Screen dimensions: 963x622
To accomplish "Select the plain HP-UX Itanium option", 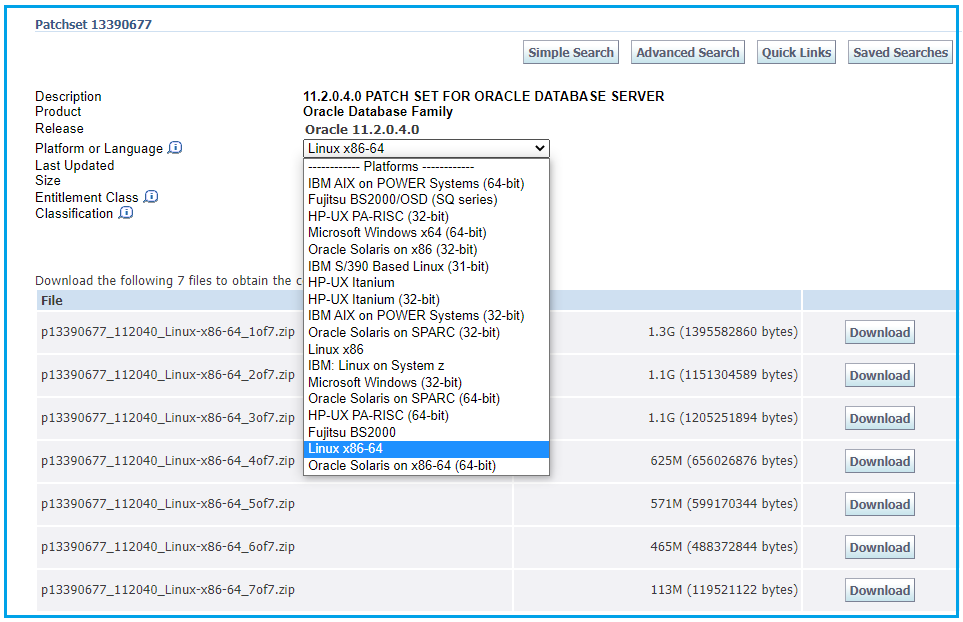I will tap(426, 282).
